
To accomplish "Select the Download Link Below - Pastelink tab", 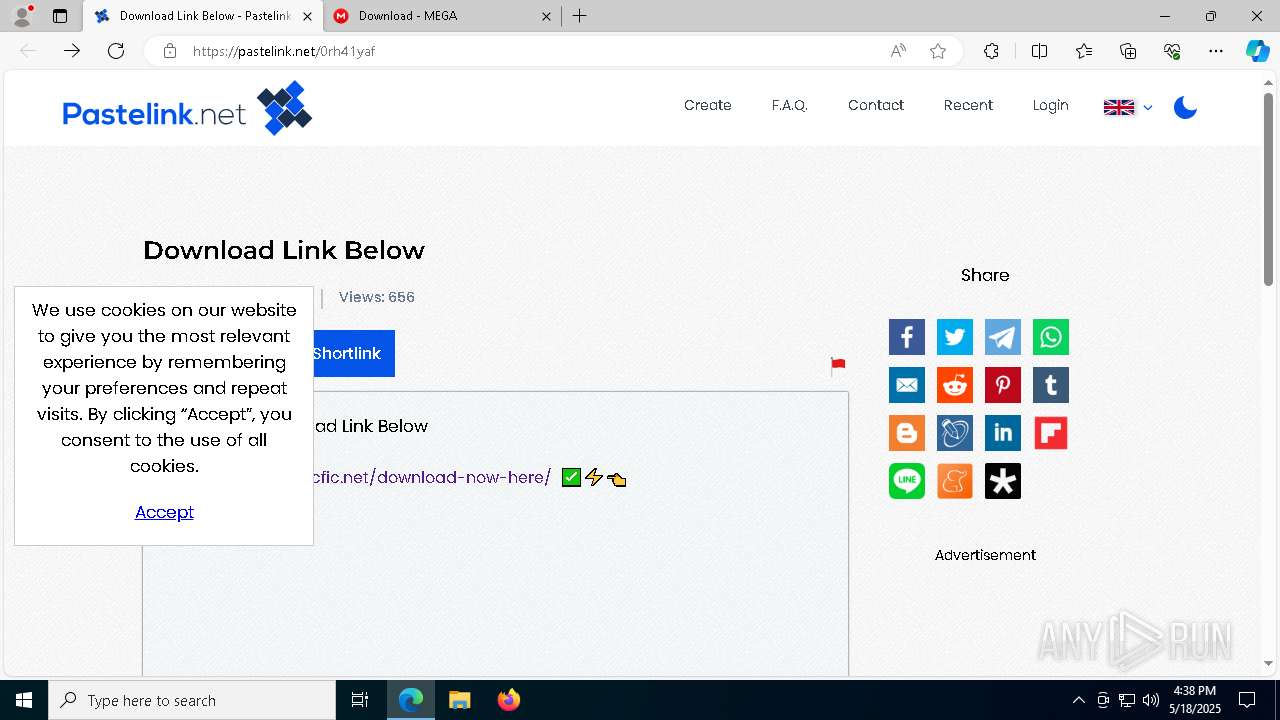I will [202, 16].
